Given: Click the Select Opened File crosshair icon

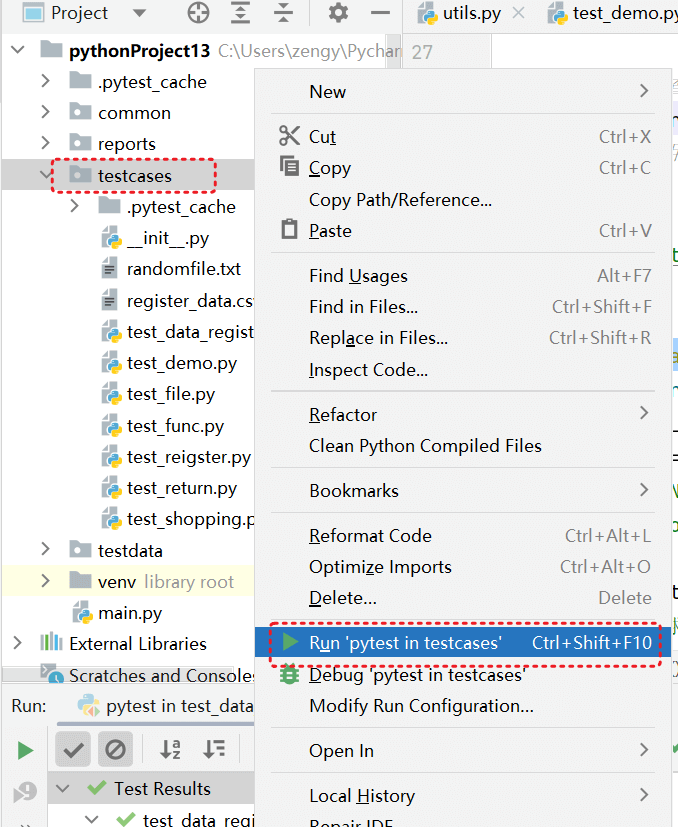Looking at the screenshot, I should (x=198, y=13).
